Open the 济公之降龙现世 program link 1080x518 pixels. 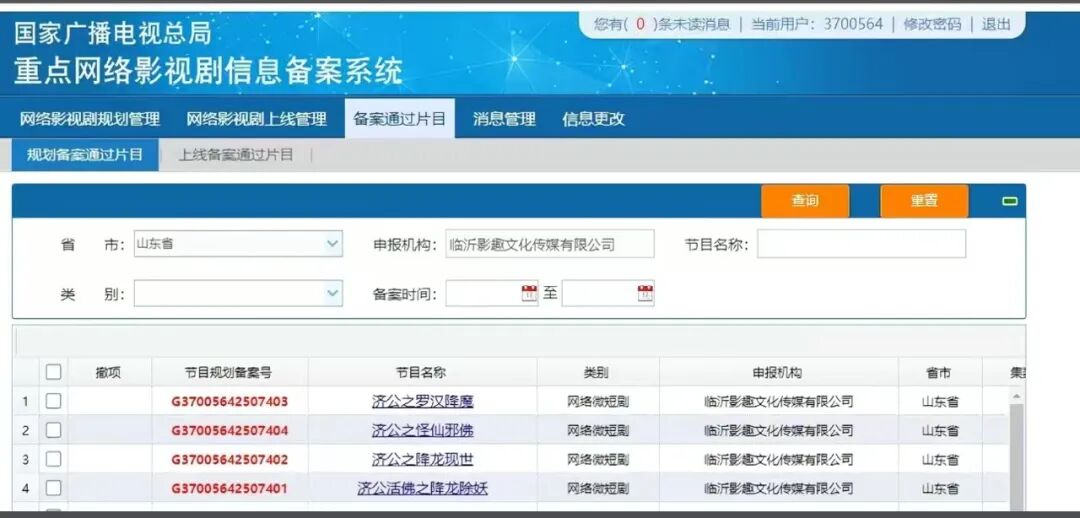click(x=423, y=459)
